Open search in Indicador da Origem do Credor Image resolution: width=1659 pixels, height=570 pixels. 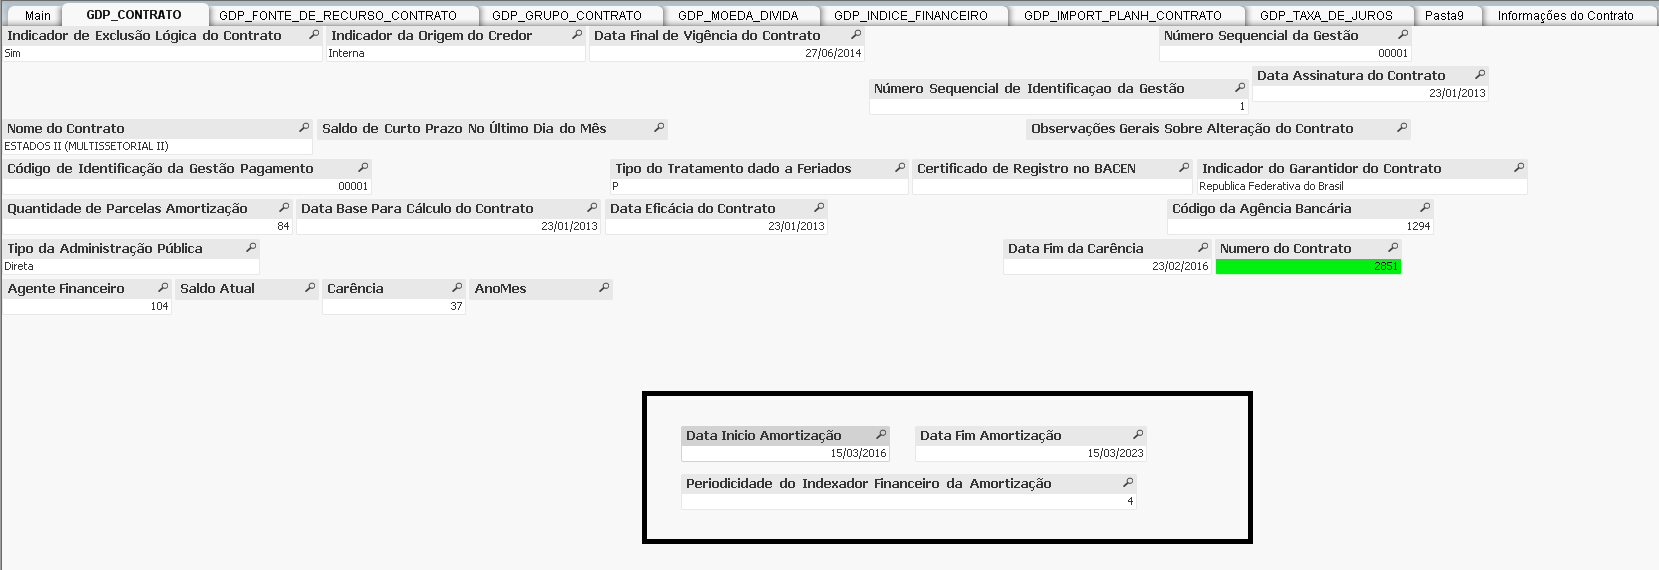point(577,35)
